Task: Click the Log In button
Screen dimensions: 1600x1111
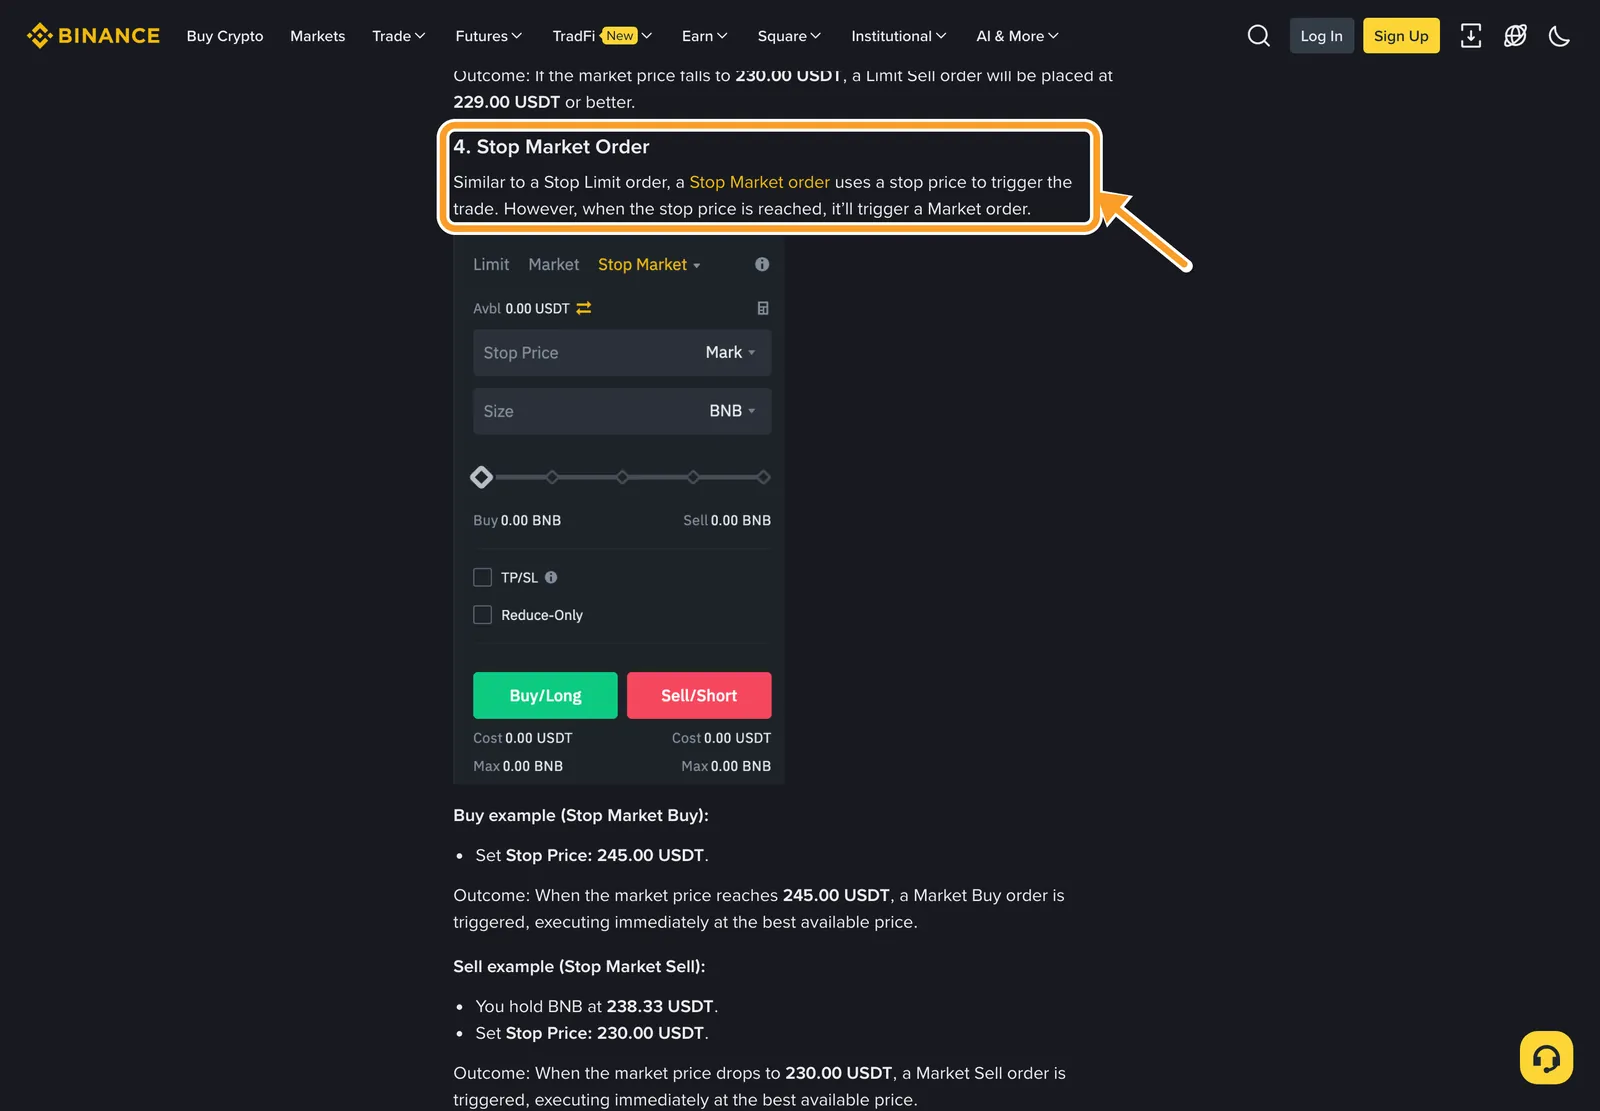Action: click(1321, 36)
